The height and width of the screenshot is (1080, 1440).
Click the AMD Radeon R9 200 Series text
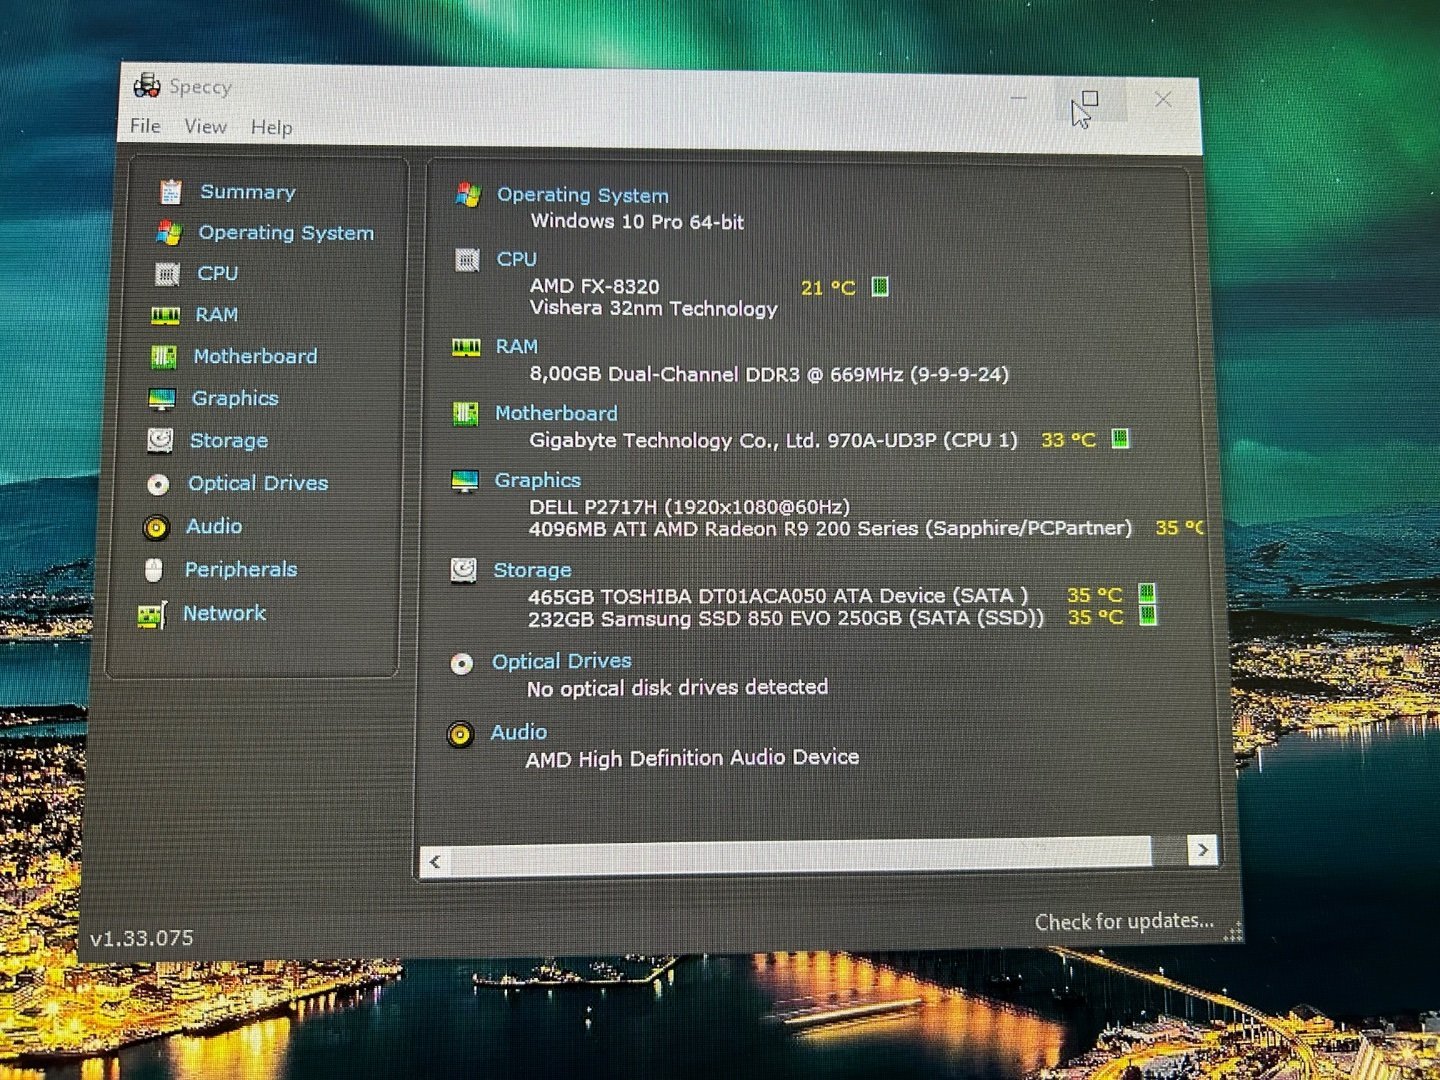[830, 528]
